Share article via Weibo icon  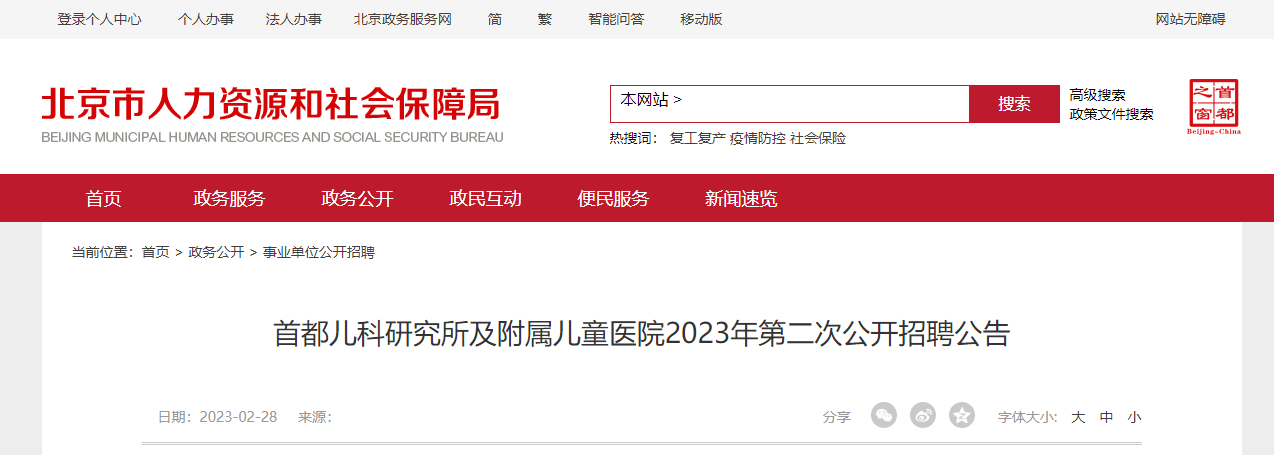coord(923,415)
